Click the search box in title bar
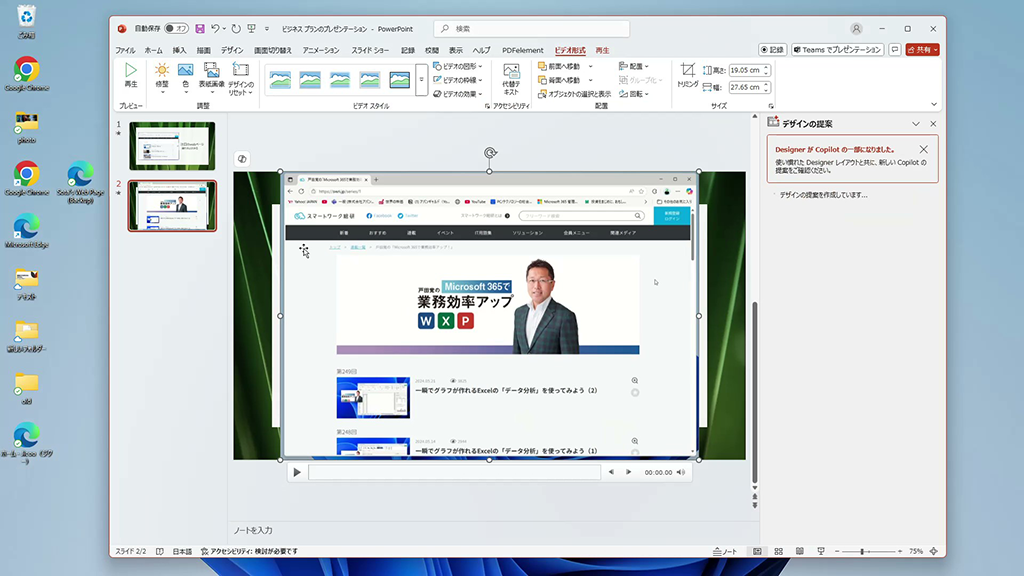The image size is (1024, 576). pos(532,29)
